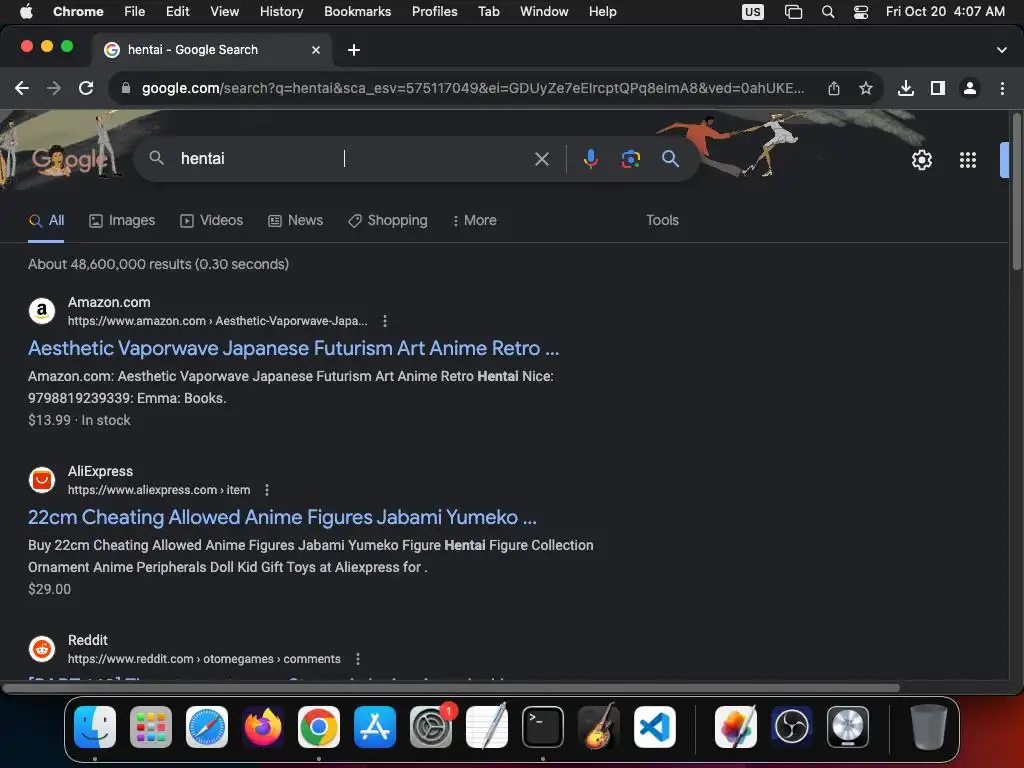Open Google quick settings gear
The height and width of the screenshot is (768, 1024).
click(921, 160)
